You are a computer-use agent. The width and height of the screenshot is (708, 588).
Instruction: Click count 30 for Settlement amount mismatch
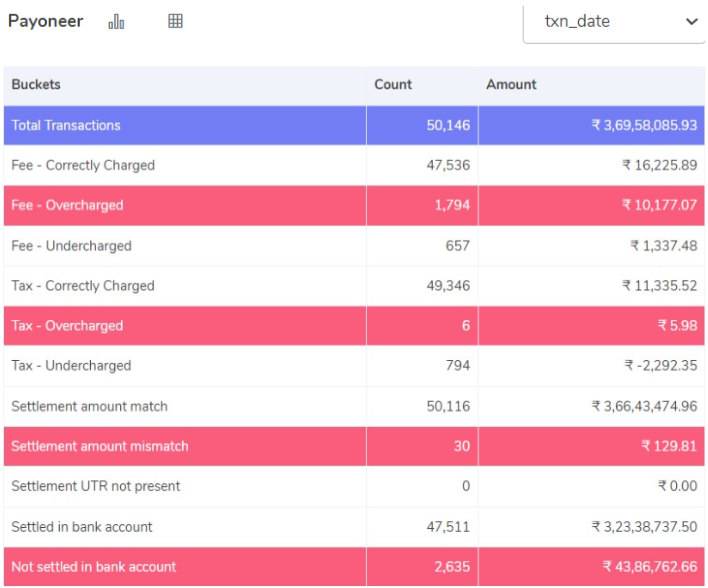pyautogui.click(x=462, y=446)
